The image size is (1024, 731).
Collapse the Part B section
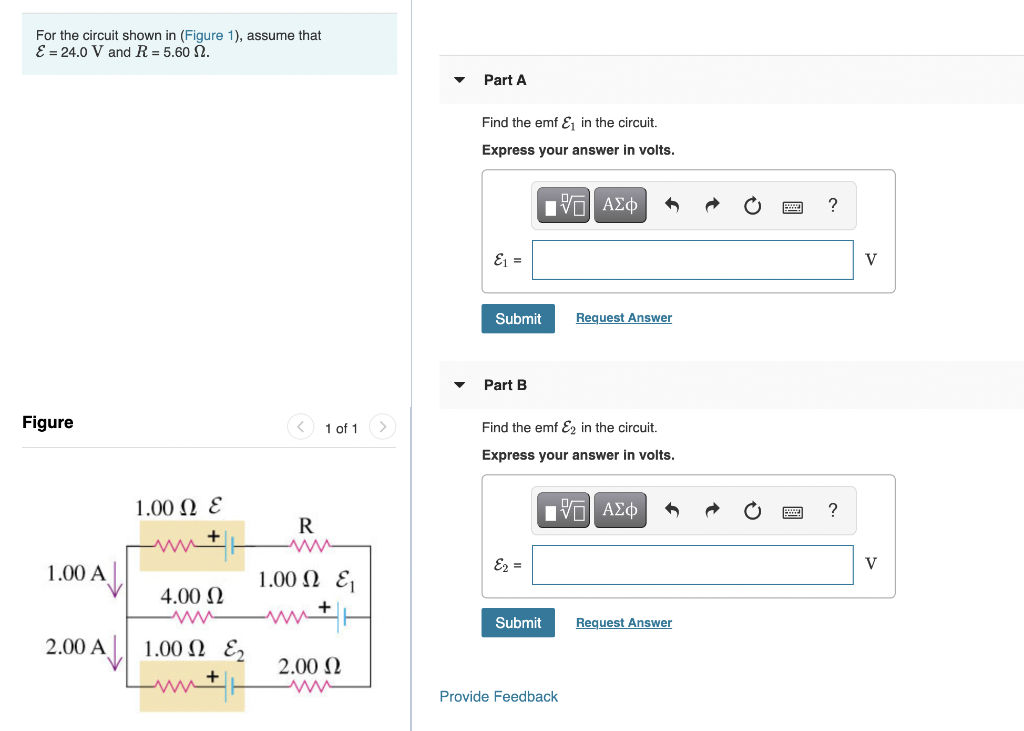tap(460, 385)
